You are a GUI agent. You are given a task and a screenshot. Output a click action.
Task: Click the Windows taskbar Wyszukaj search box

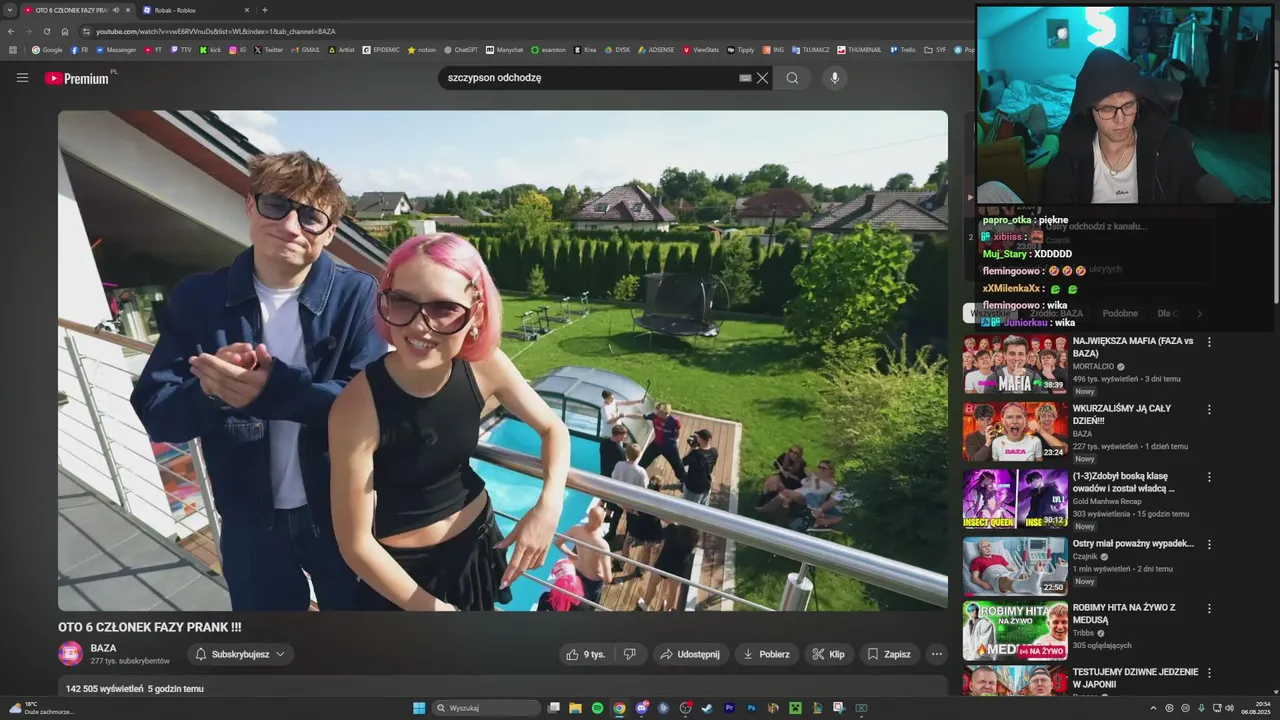pyautogui.click(x=487, y=708)
